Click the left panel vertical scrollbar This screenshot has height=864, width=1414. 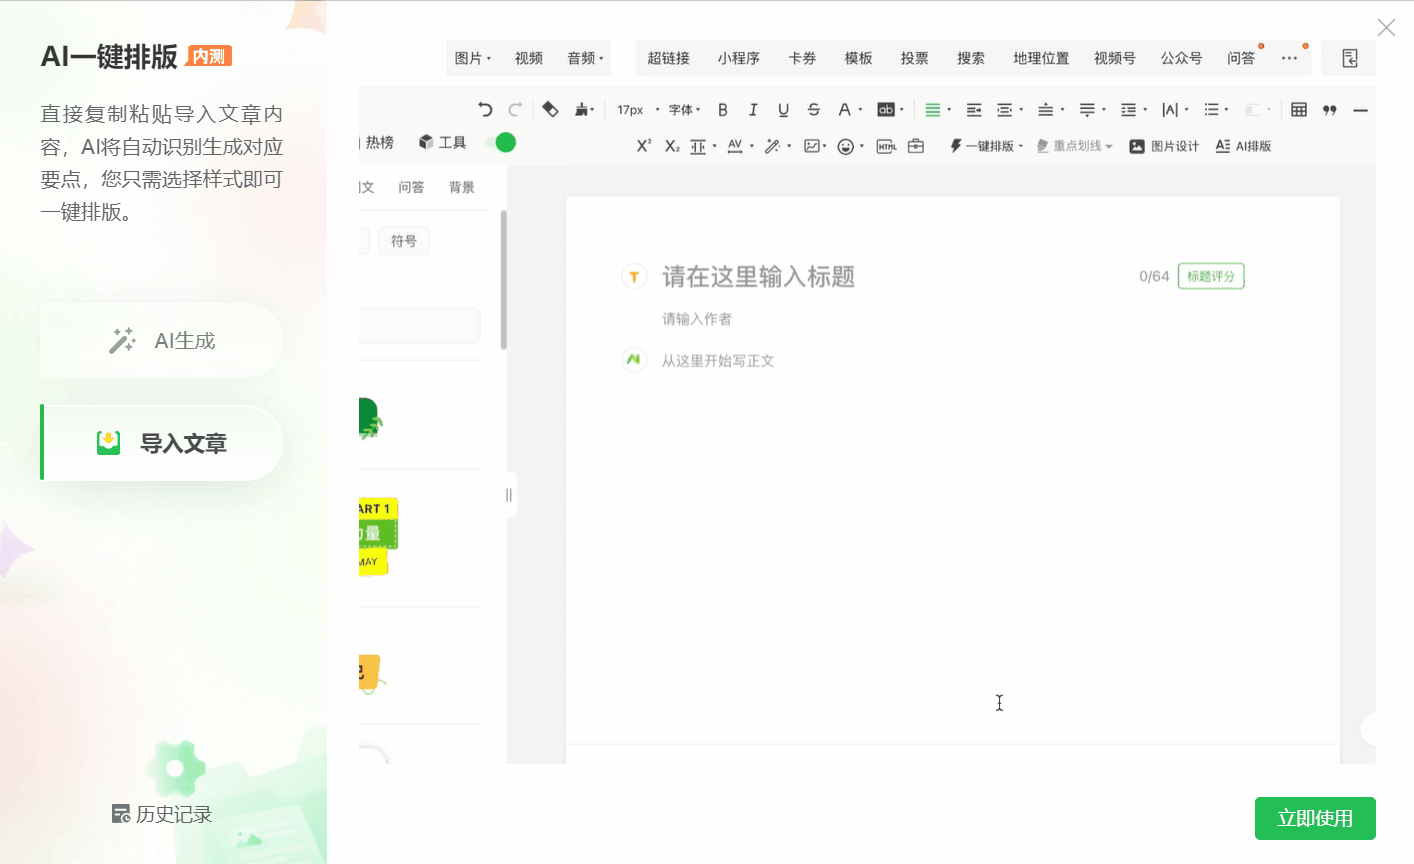pyautogui.click(x=503, y=280)
